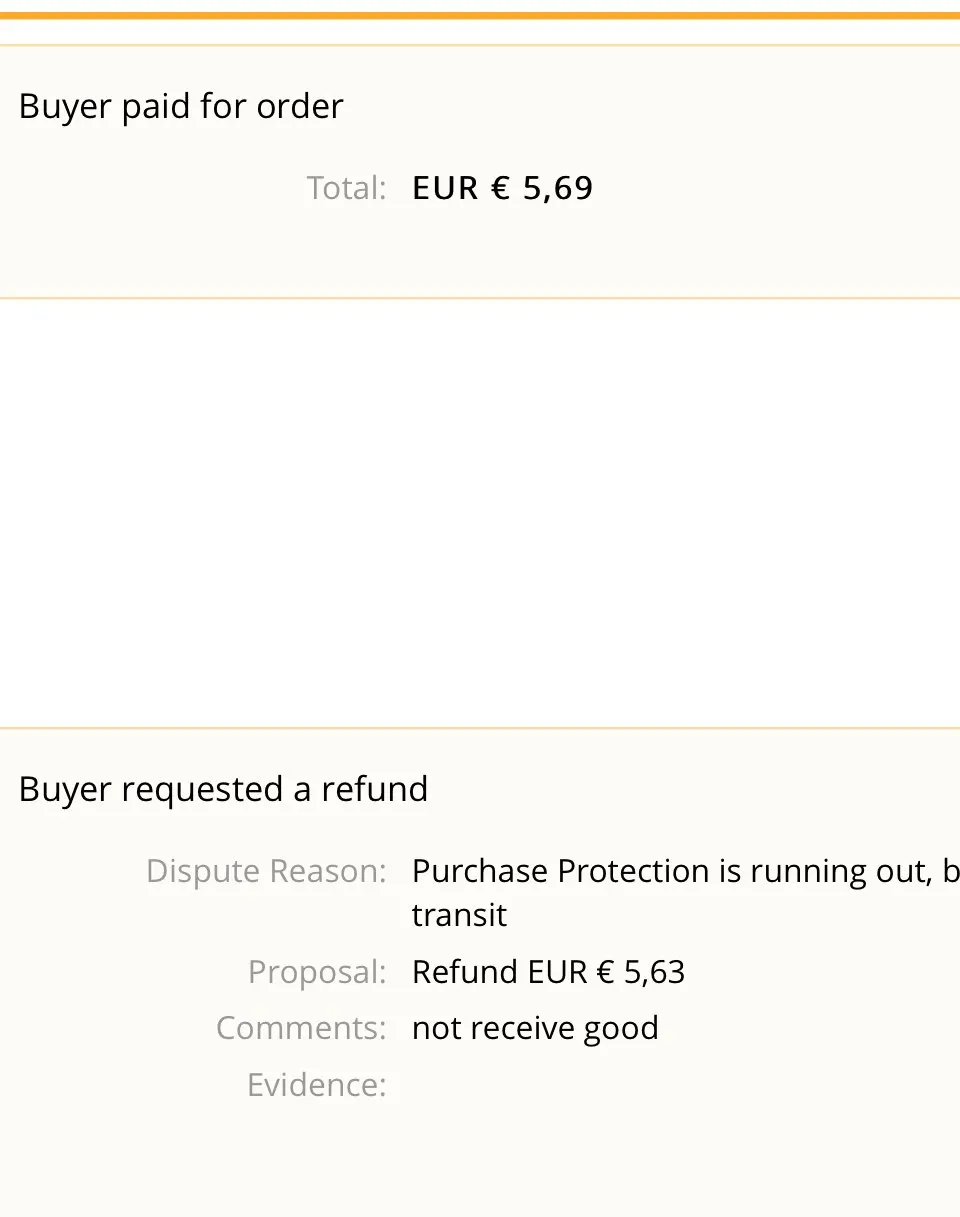
Task: Click "running out" in the dispute reason
Action: (x=838, y=871)
